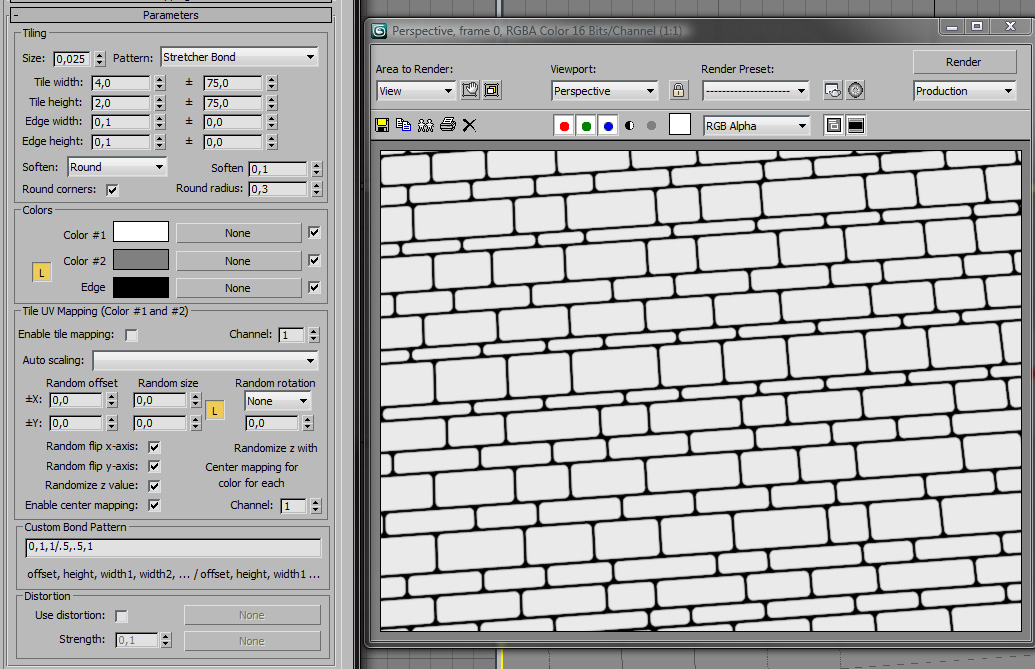The height and width of the screenshot is (669, 1035).
Task: Open the RGB Alpha channel dropdown
Action: coord(756,126)
